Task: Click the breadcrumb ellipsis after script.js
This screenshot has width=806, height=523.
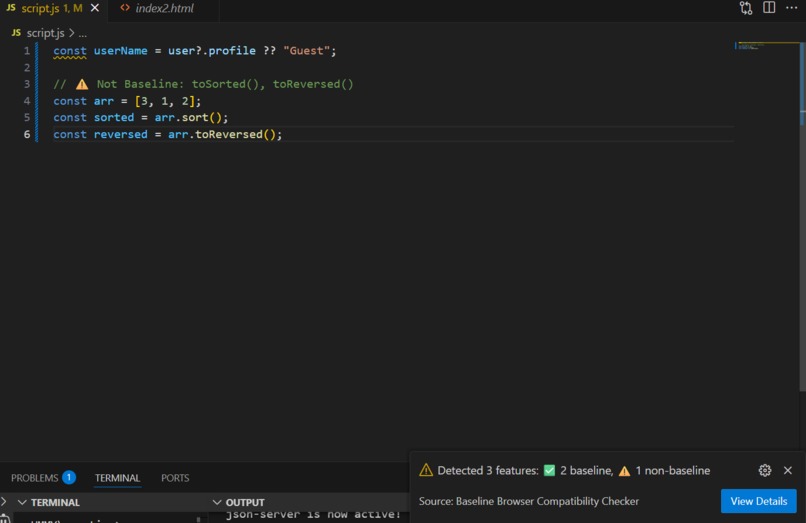Action: point(82,33)
